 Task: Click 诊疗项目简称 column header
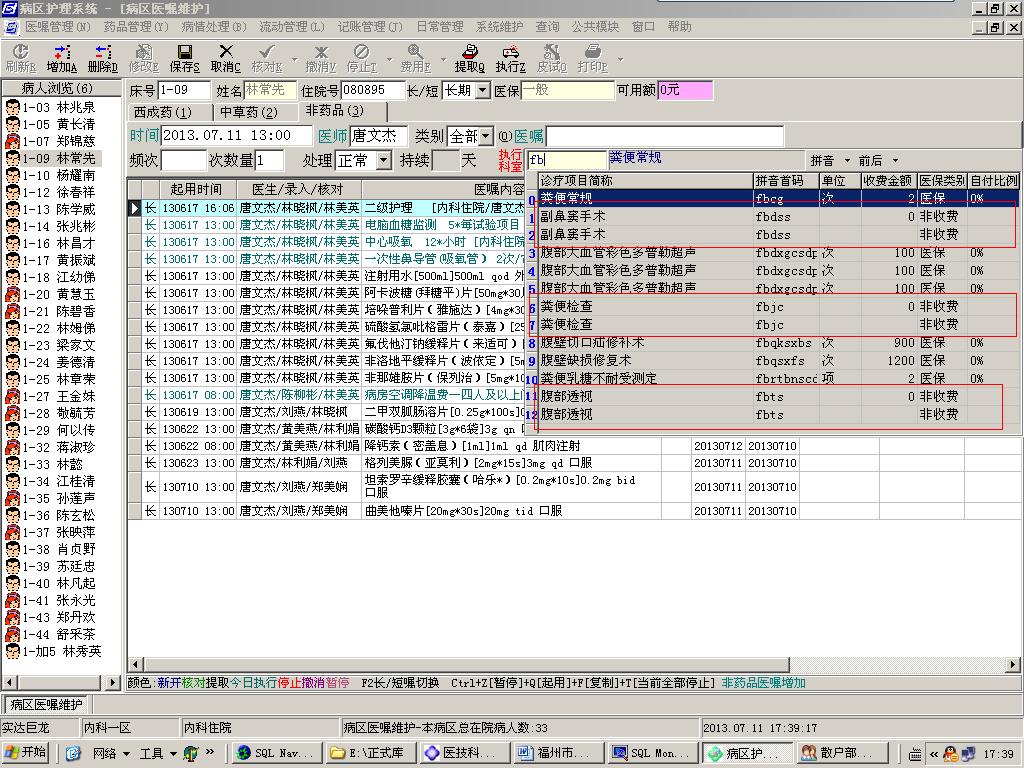coord(645,181)
